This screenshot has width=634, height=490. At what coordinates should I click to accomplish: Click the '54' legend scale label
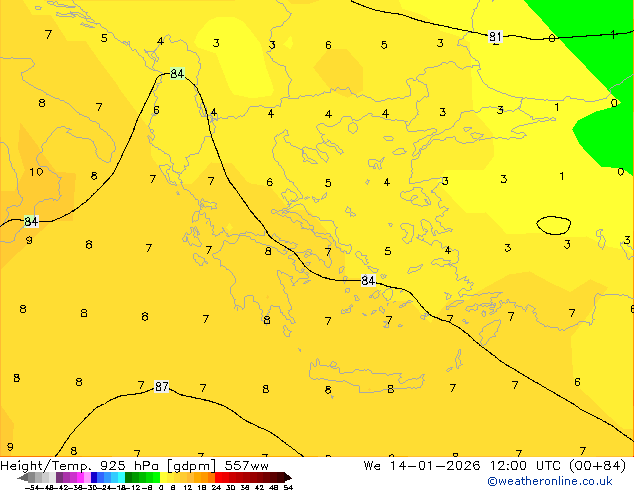coord(288,488)
